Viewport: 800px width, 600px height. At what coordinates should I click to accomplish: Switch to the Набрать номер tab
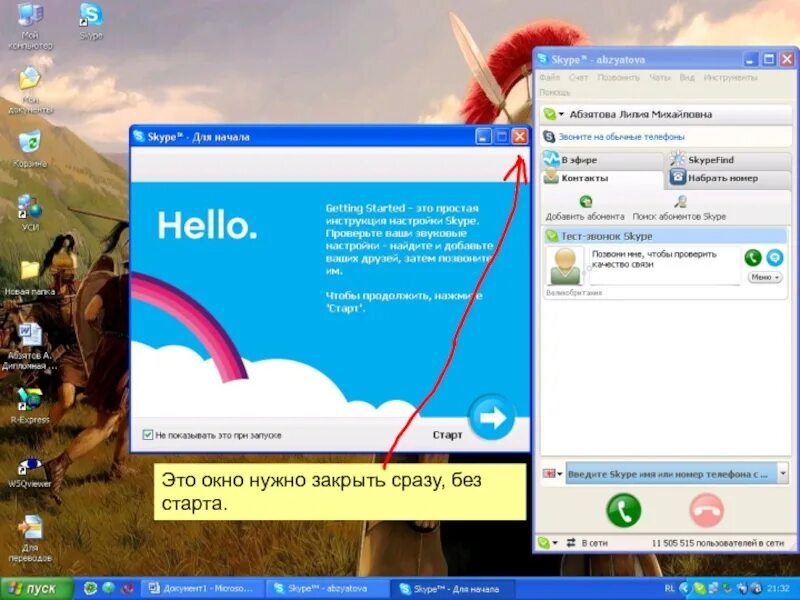(x=730, y=178)
